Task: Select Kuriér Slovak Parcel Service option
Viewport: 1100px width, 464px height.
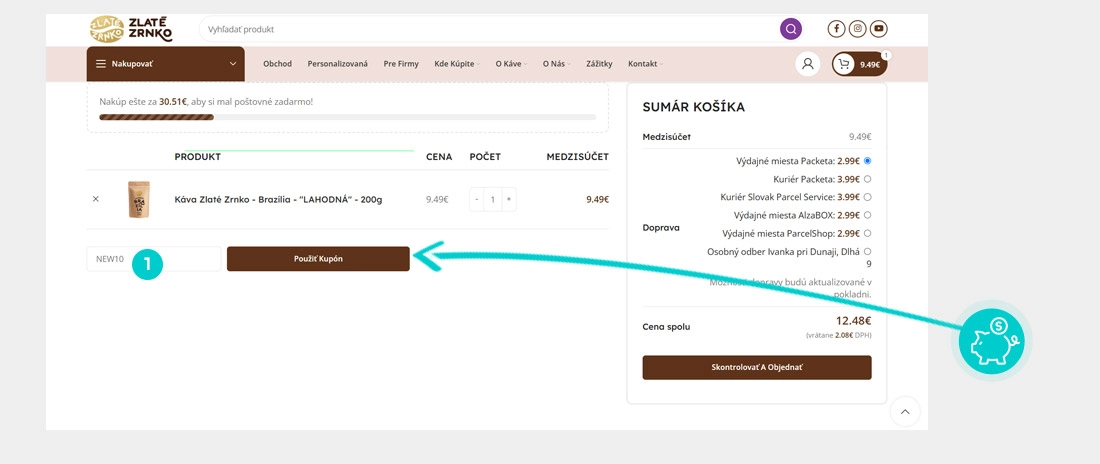Action: 868,197
